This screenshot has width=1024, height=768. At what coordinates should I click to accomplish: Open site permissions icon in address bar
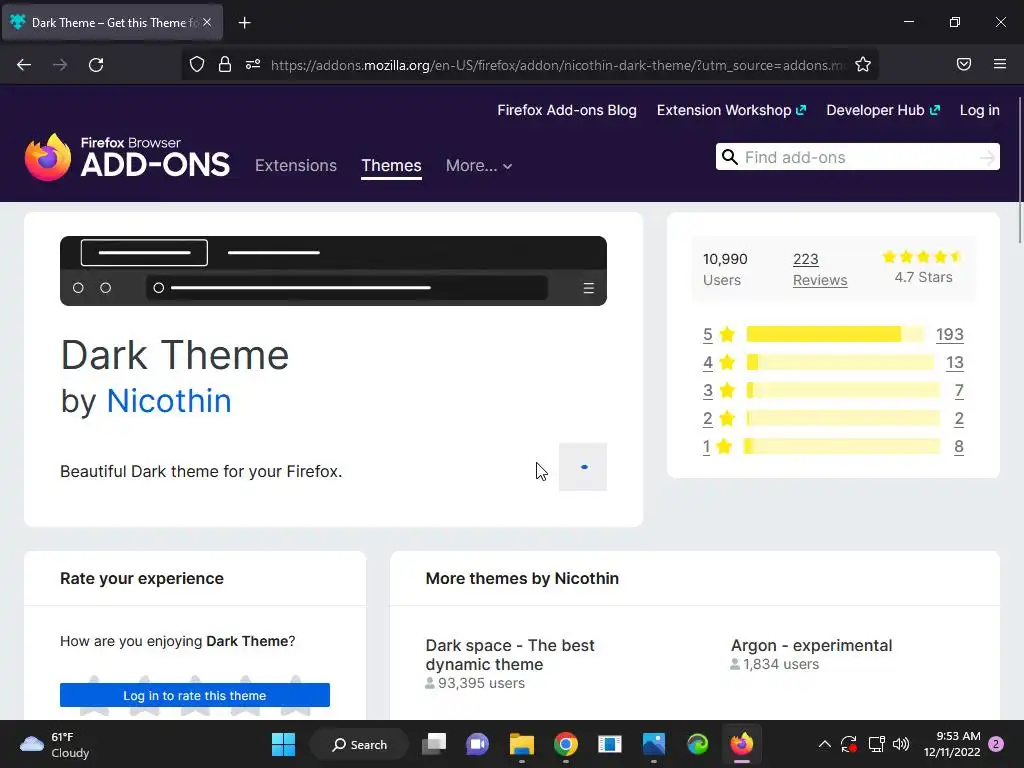253,64
